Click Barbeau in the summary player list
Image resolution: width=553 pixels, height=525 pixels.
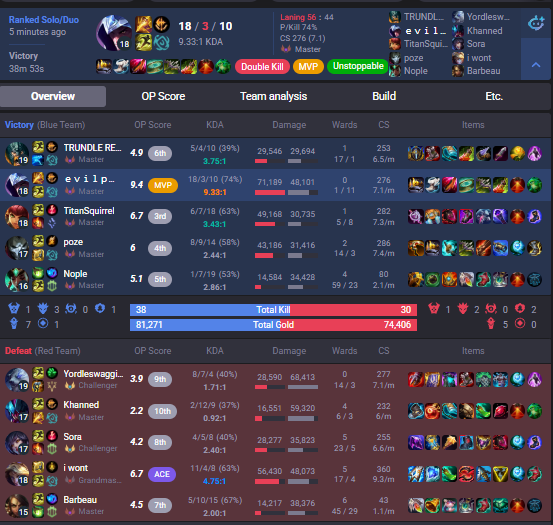(x=484, y=71)
